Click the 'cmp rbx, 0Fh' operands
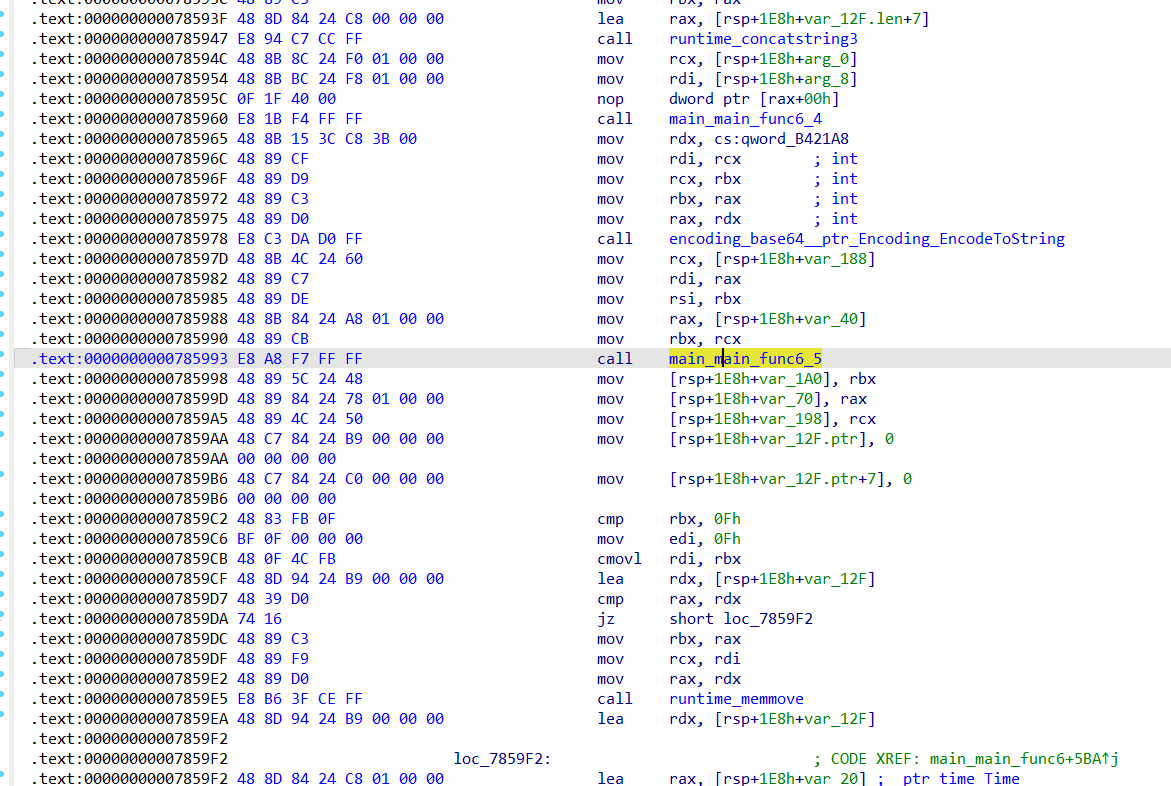 [x=705, y=519]
